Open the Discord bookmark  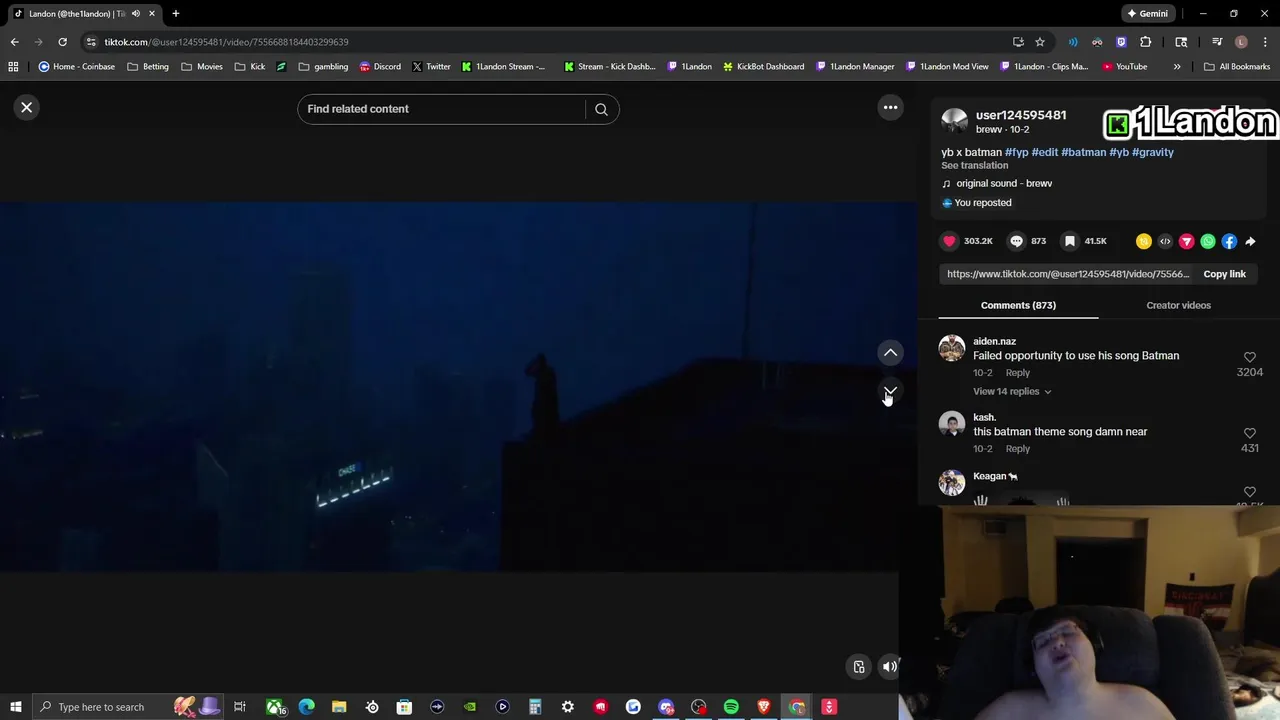pos(380,66)
